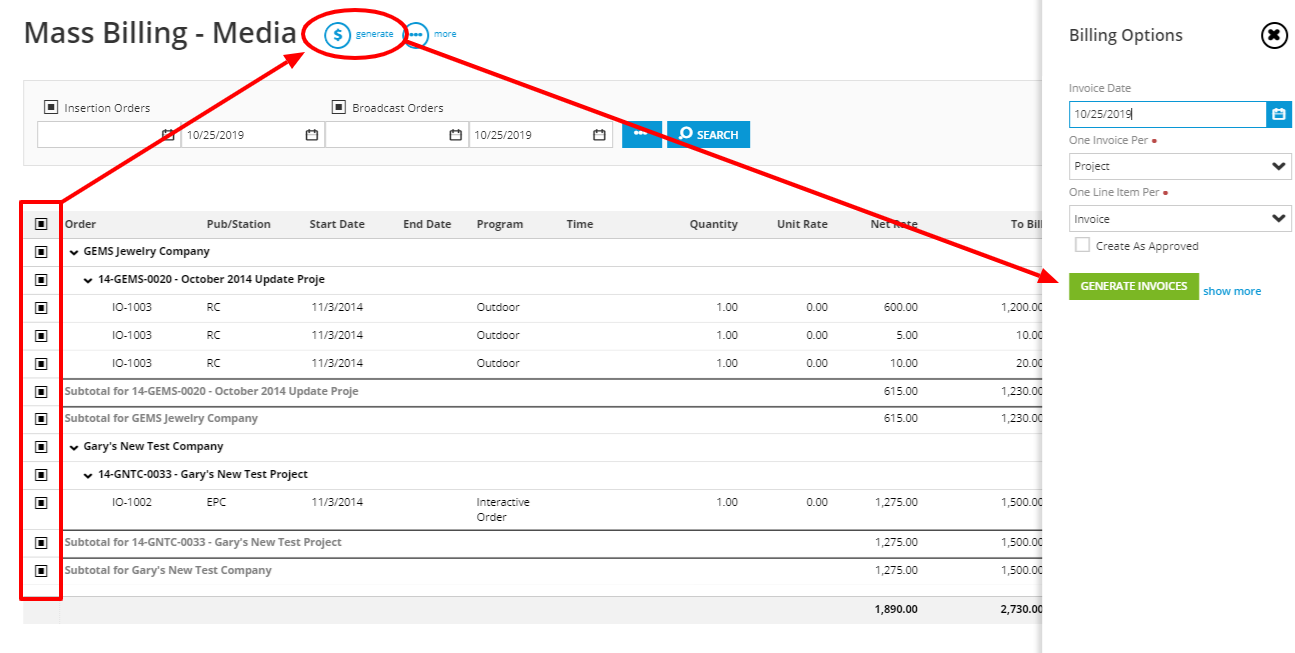Click the dollar-sign generate icon
This screenshot has height=653, width=1295.
338,35
